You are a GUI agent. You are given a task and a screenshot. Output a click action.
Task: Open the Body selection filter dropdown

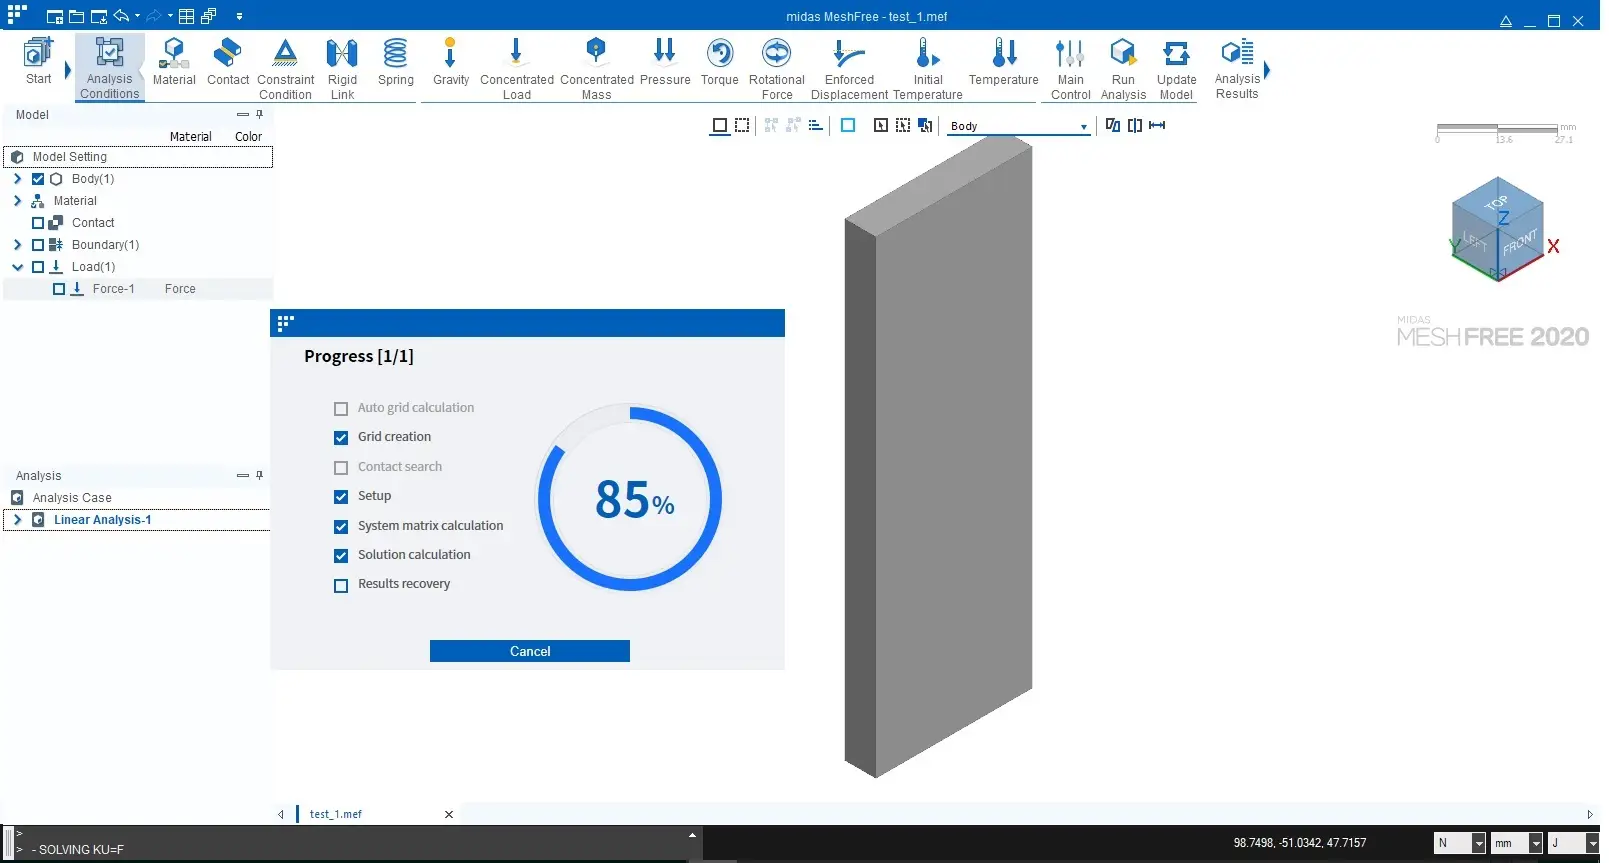1018,126
